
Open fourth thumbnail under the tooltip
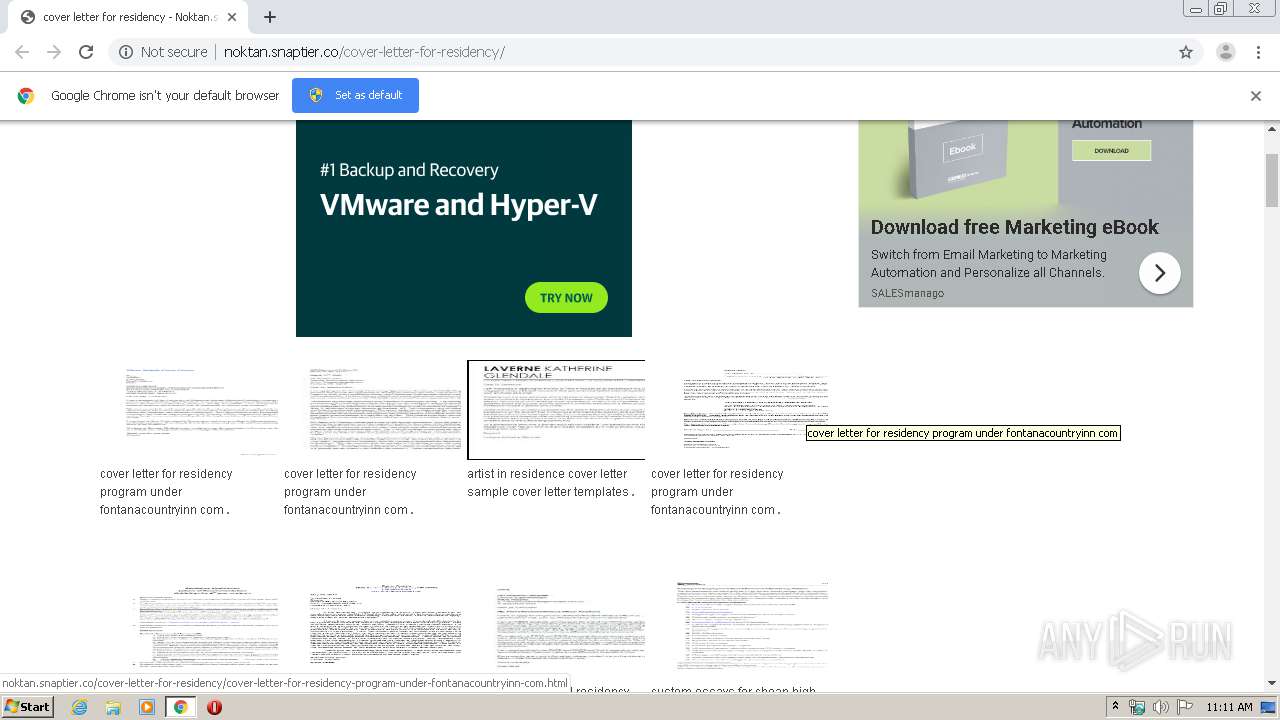click(740, 410)
